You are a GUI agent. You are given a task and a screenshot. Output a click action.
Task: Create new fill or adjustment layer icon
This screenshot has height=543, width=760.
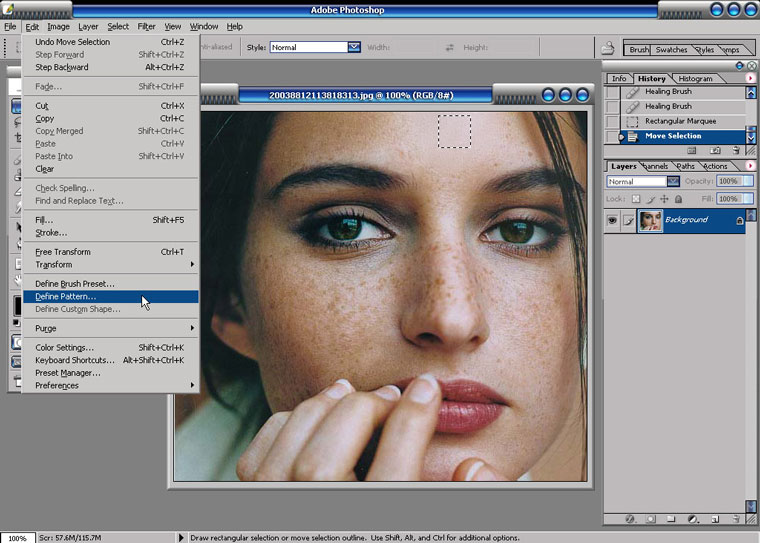693,519
